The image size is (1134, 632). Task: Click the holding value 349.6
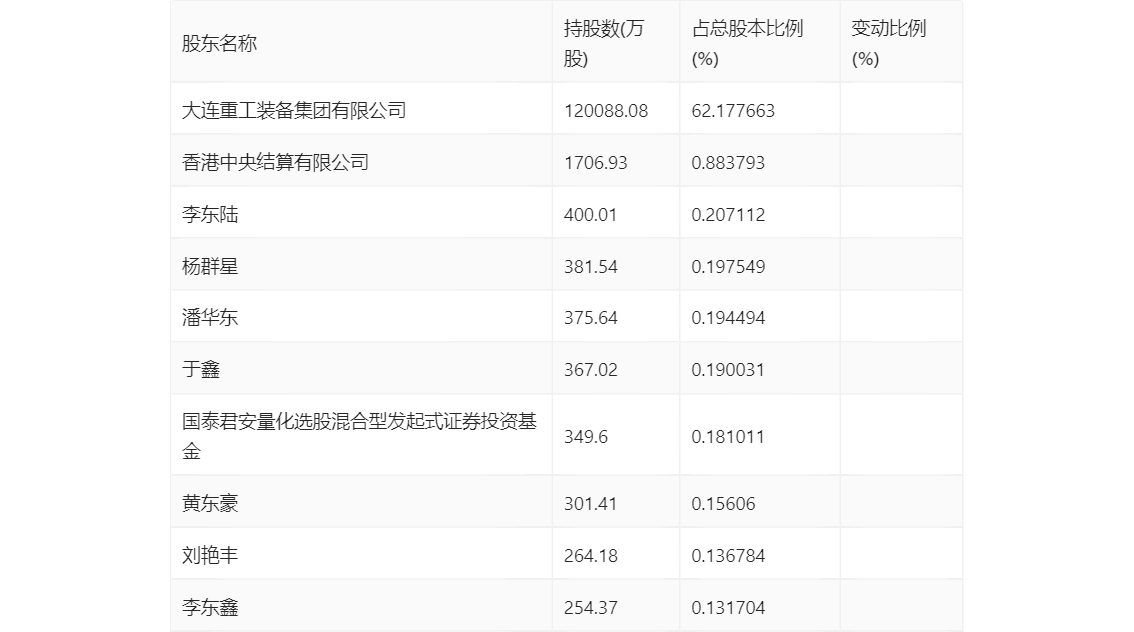[586, 437]
